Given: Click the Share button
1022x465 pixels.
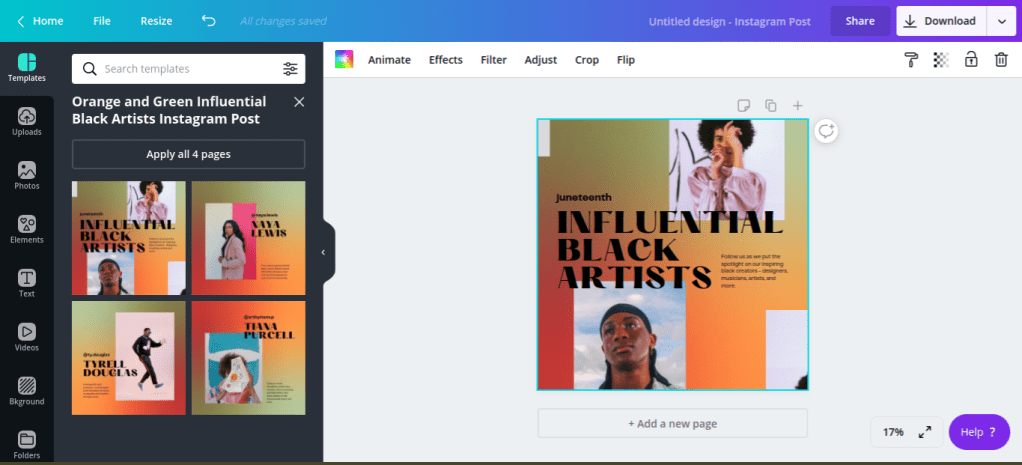Looking at the screenshot, I should click(860, 21).
